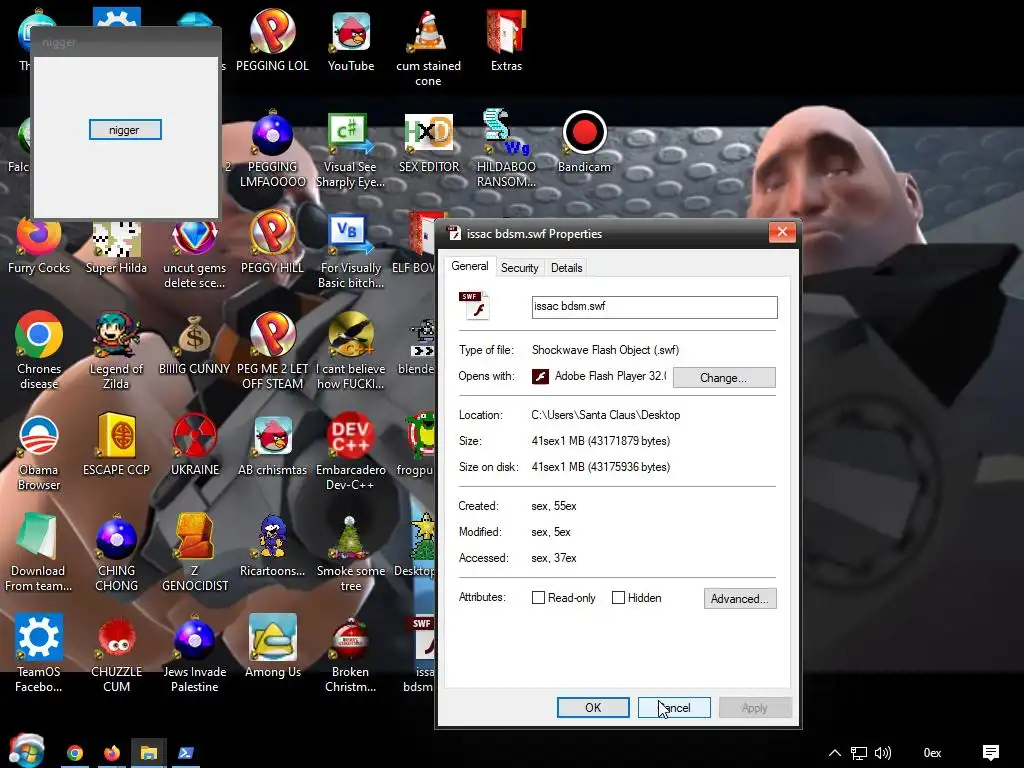Click OK in the Properties dialog

[x=593, y=707]
